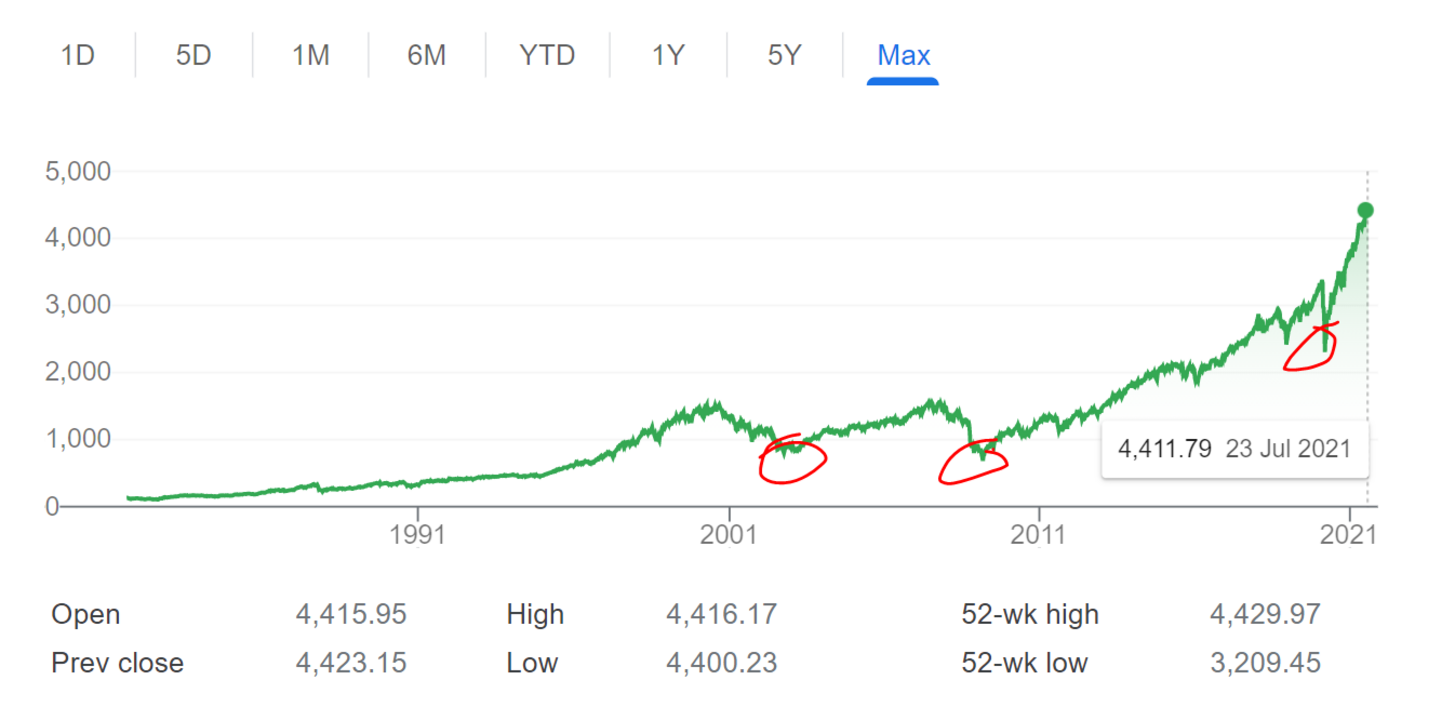
Task: Switch to the 5D range tab
Action: pyautogui.click(x=194, y=55)
